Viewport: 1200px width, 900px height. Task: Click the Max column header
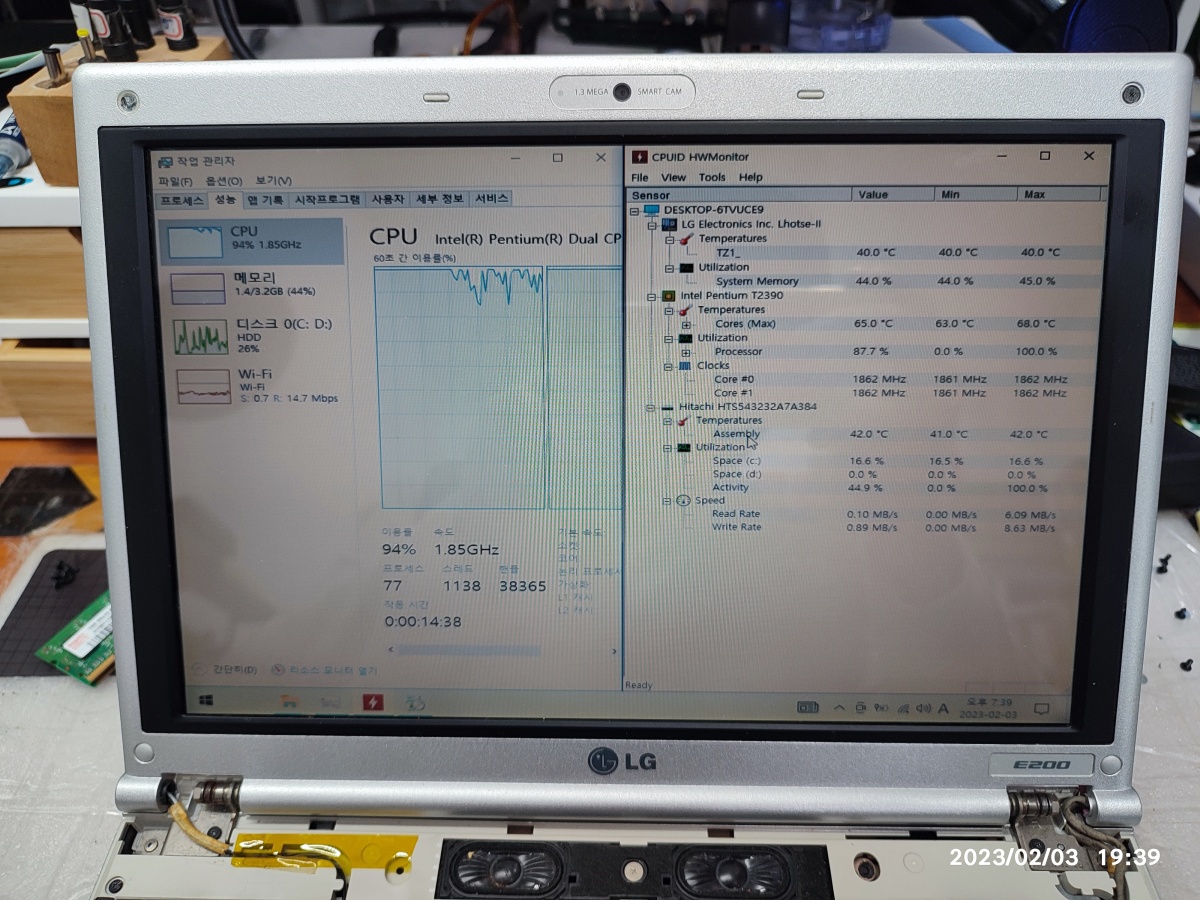[1060, 194]
